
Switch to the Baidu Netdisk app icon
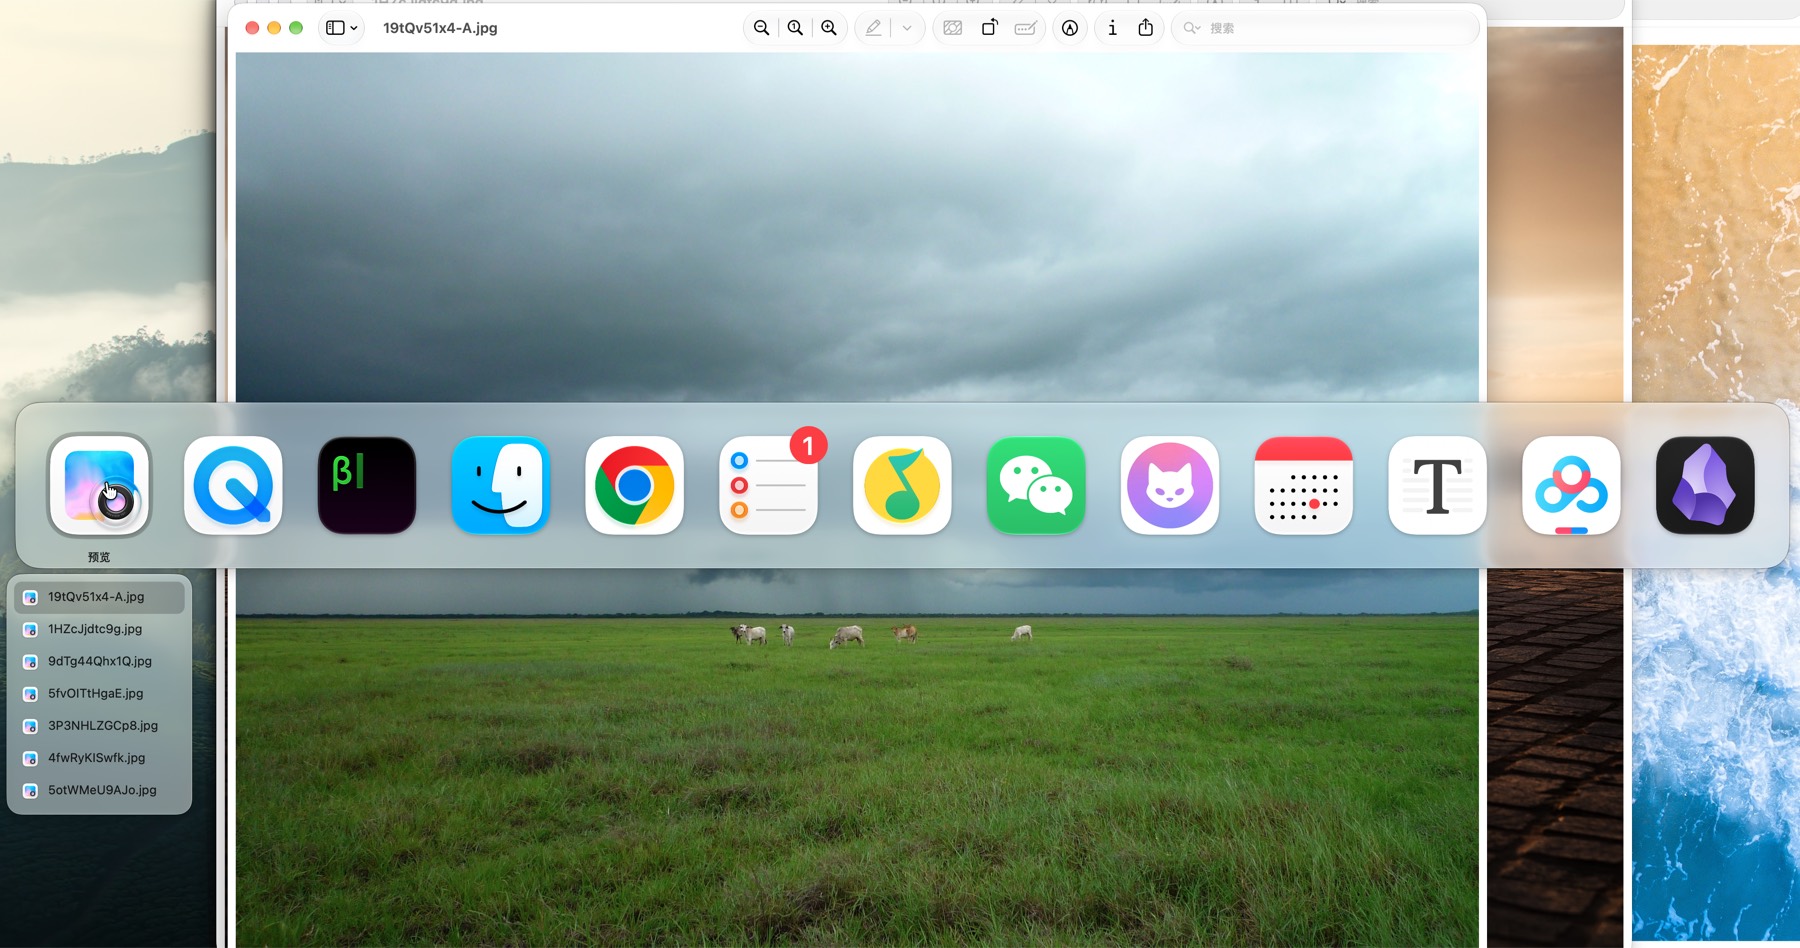pos(1572,485)
